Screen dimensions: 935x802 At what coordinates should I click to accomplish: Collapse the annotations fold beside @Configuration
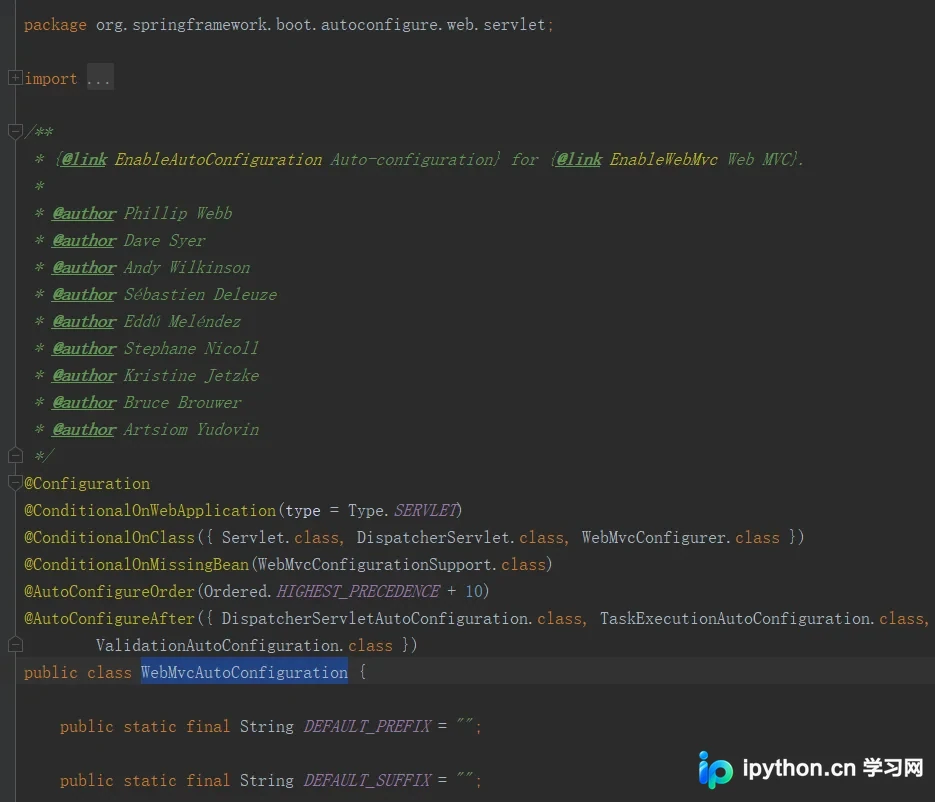tap(15, 482)
